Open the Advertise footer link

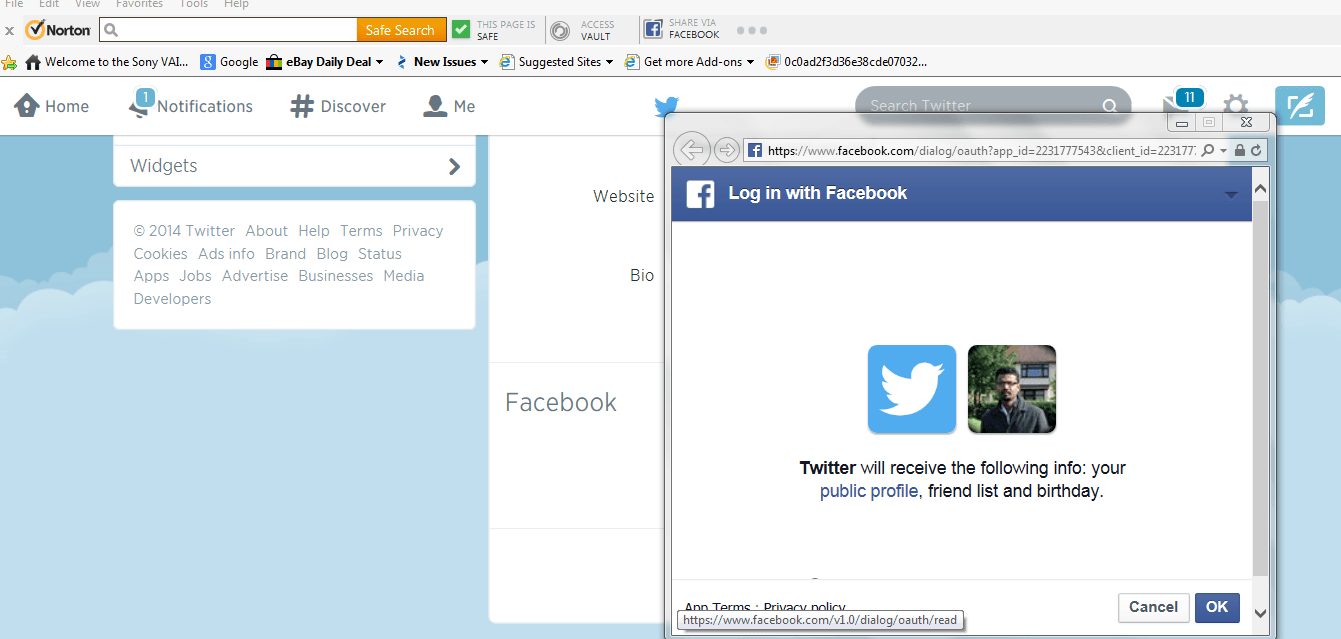(255, 276)
